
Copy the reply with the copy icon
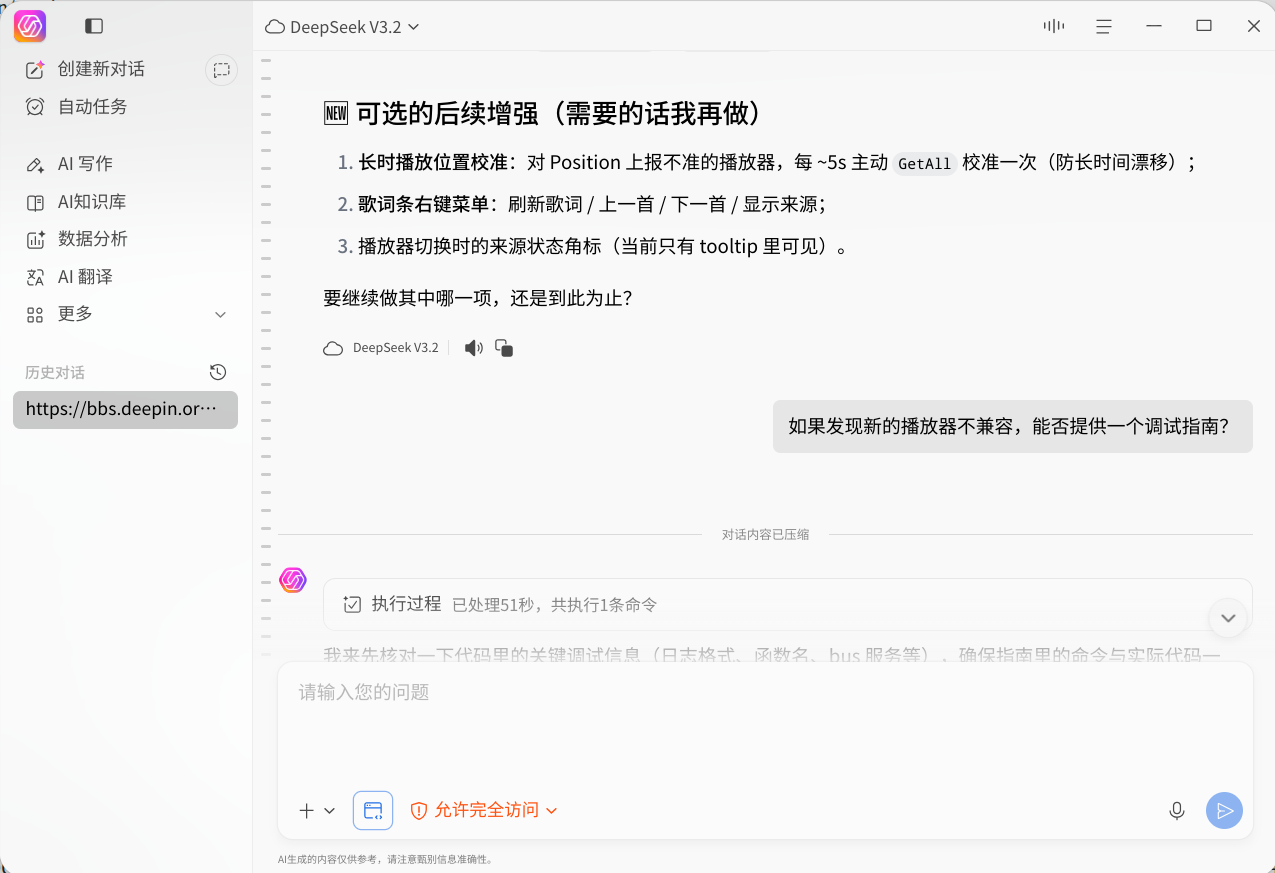(x=504, y=348)
